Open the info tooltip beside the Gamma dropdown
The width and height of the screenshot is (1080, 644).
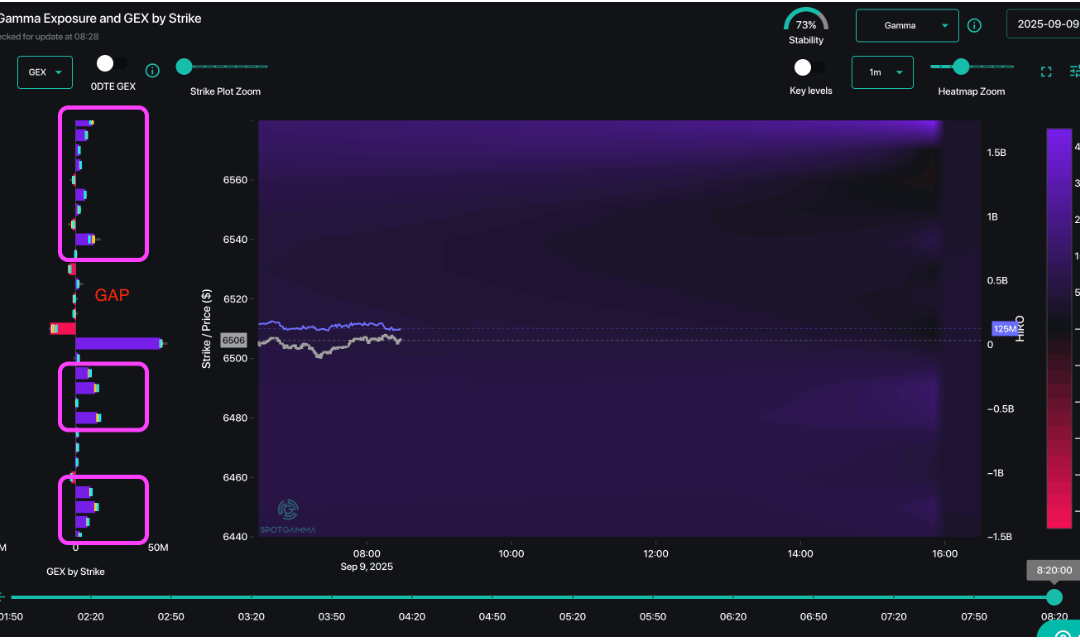click(974, 25)
